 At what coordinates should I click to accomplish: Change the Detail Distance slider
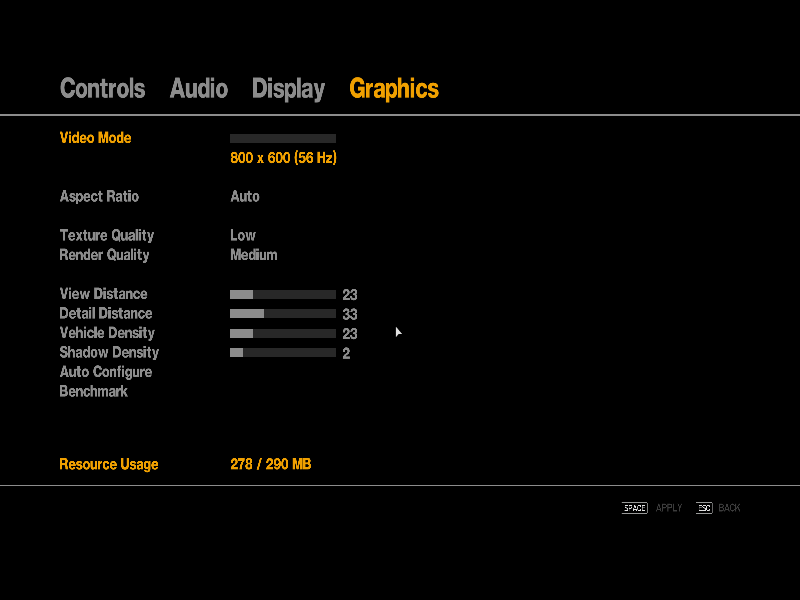[x=283, y=314]
